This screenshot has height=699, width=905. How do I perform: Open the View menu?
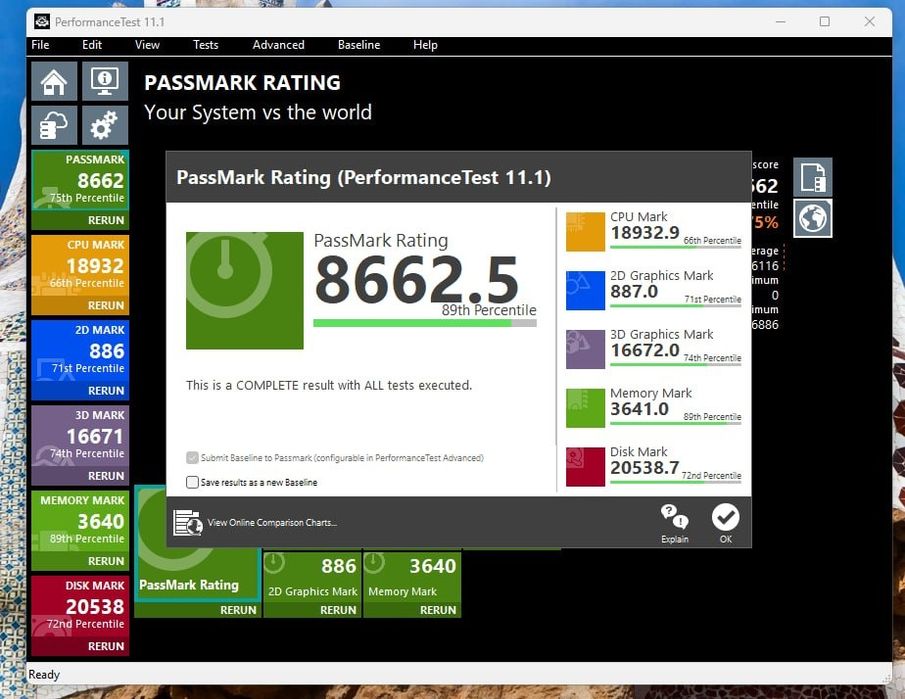[147, 45]
